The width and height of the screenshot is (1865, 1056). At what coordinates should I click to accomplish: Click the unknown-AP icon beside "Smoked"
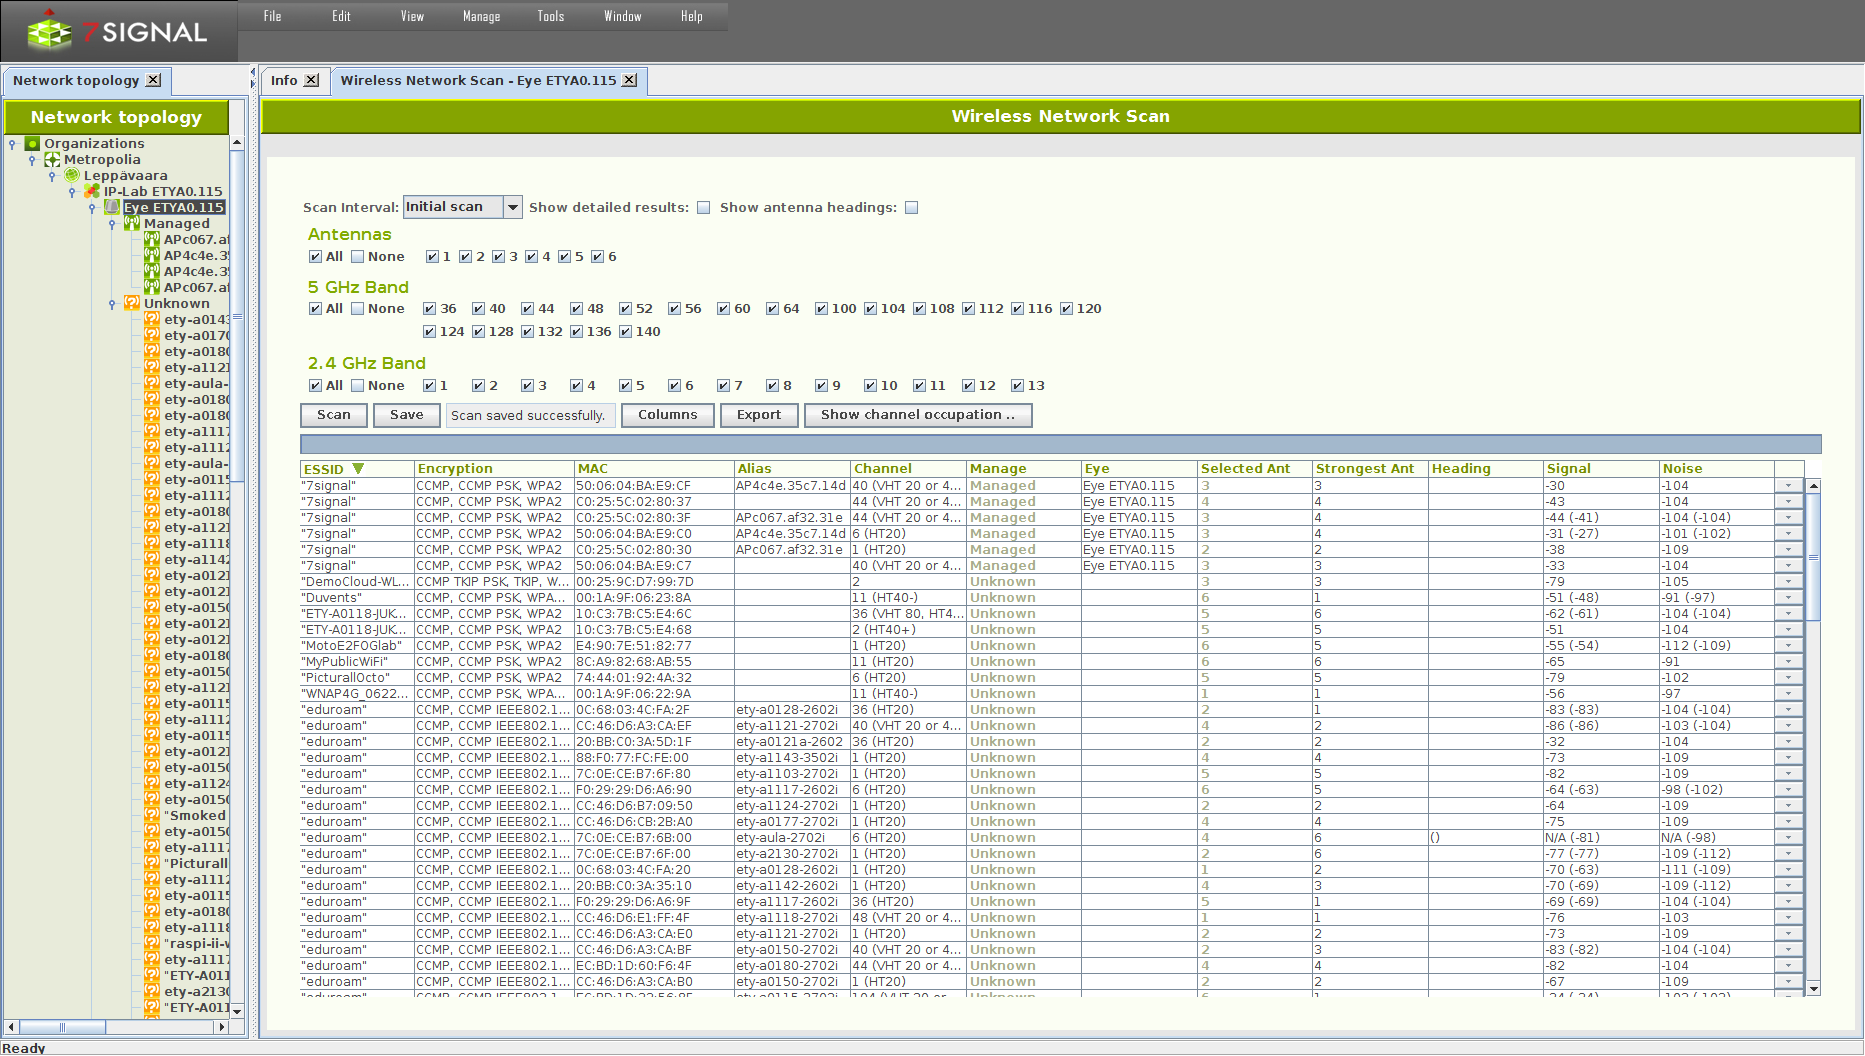pyautogui.click(x=152, y=816)
